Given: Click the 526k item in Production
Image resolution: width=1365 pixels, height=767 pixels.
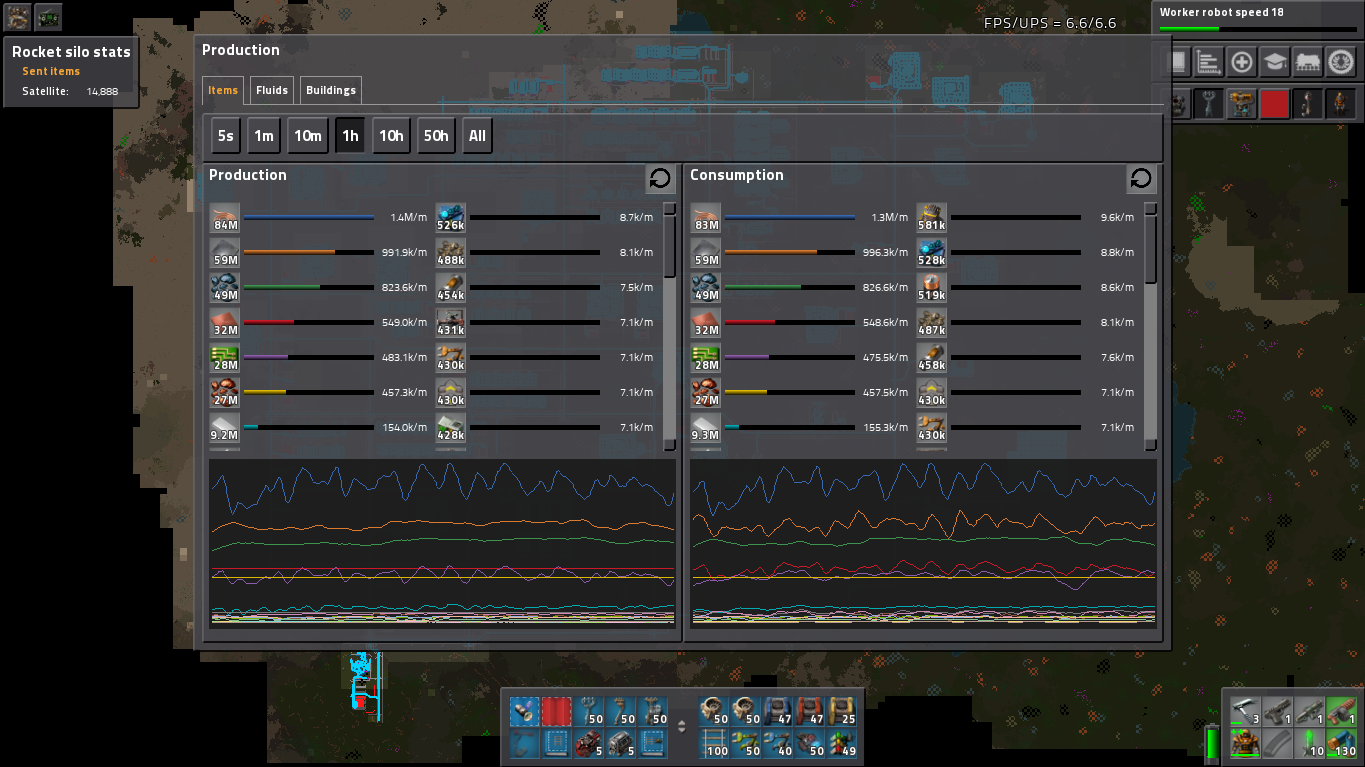Looking at the screenshot, I should (451, 218).
